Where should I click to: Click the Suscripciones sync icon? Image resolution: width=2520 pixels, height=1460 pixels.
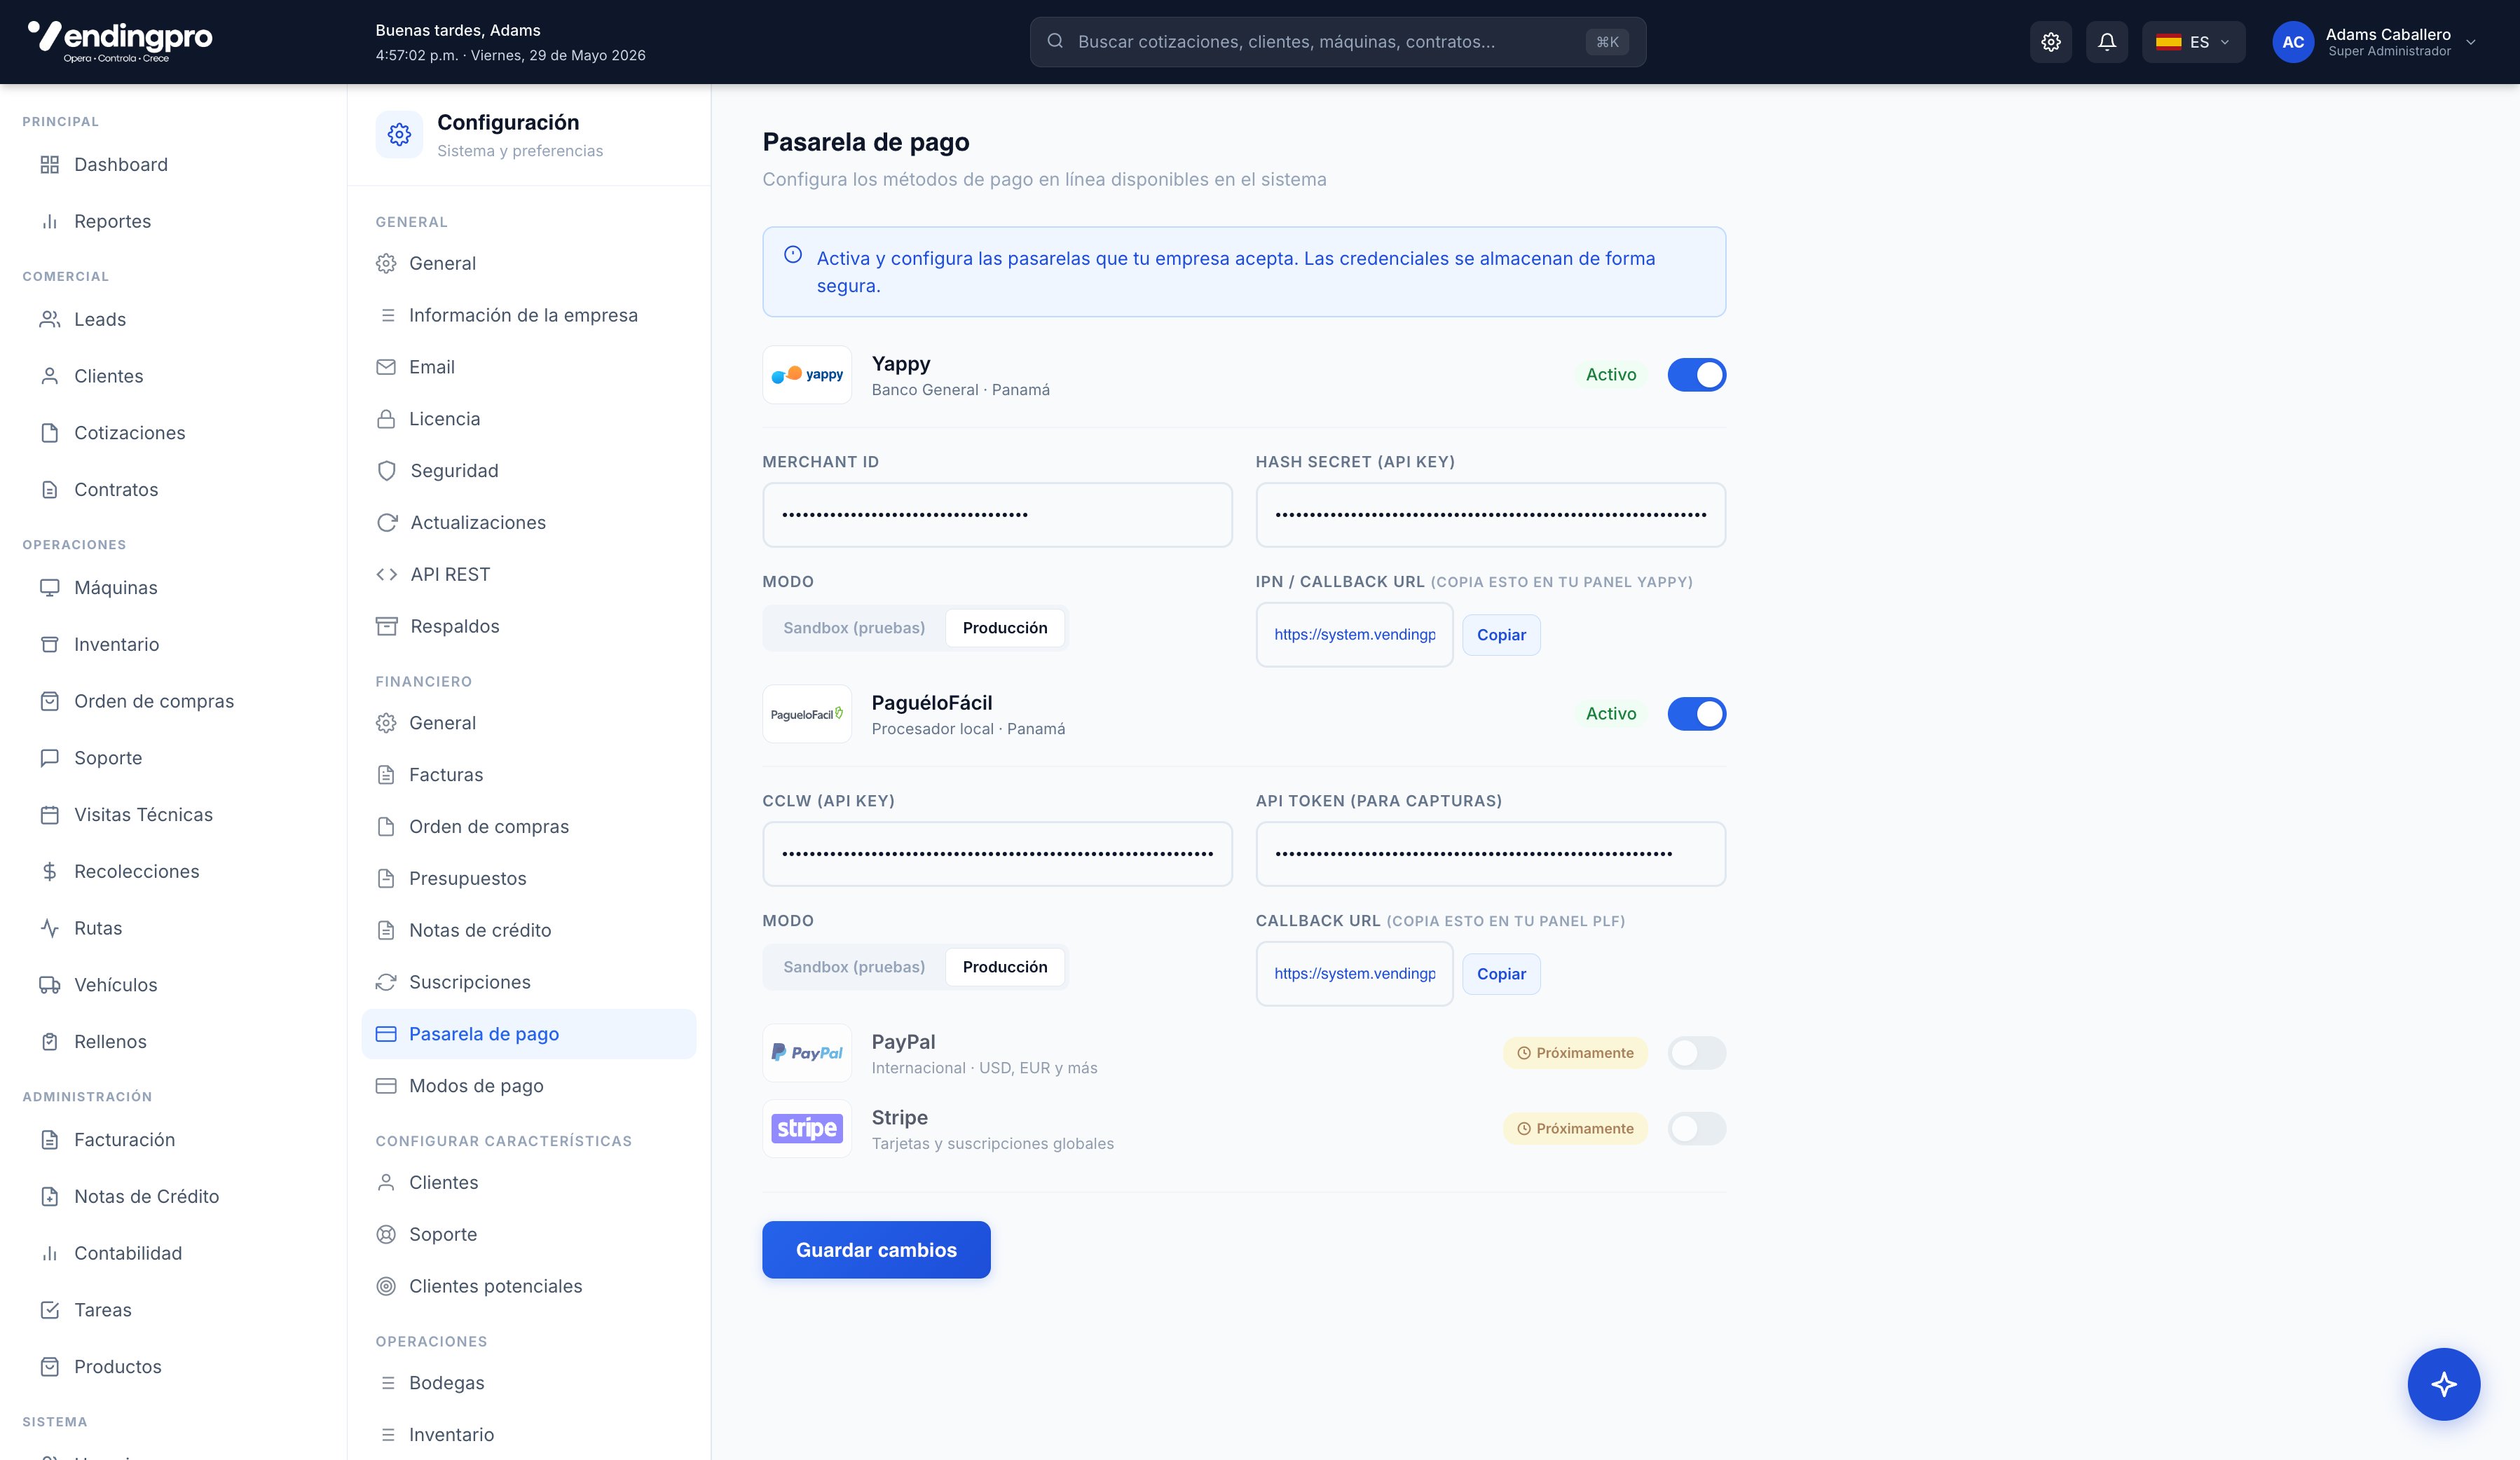click(386, 983)
